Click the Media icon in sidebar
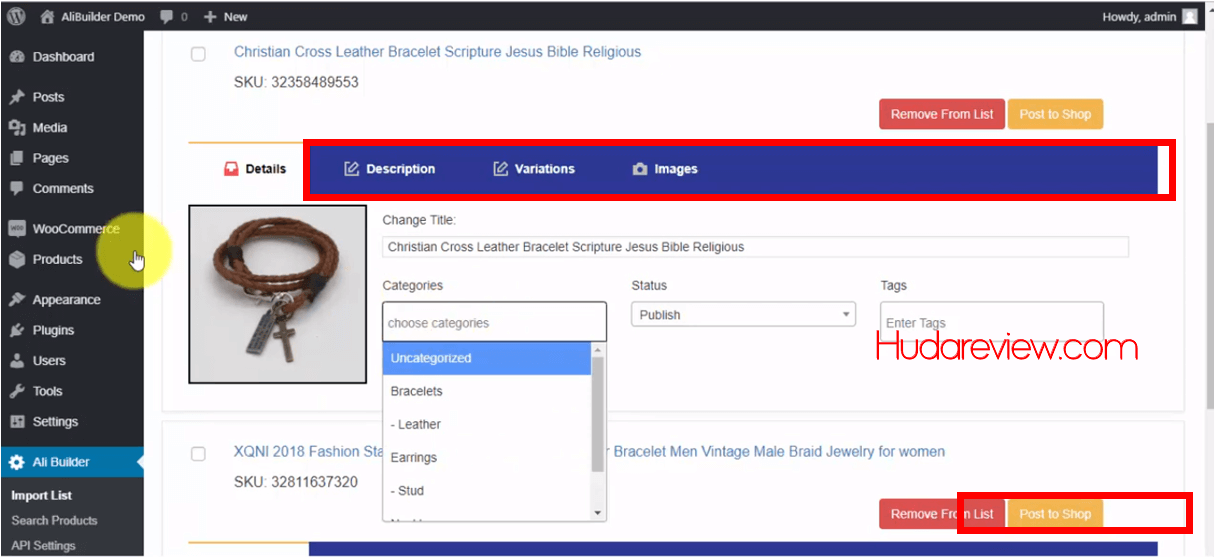Image resolution: width=1215 pixels, height=557 pixels. 17,128
